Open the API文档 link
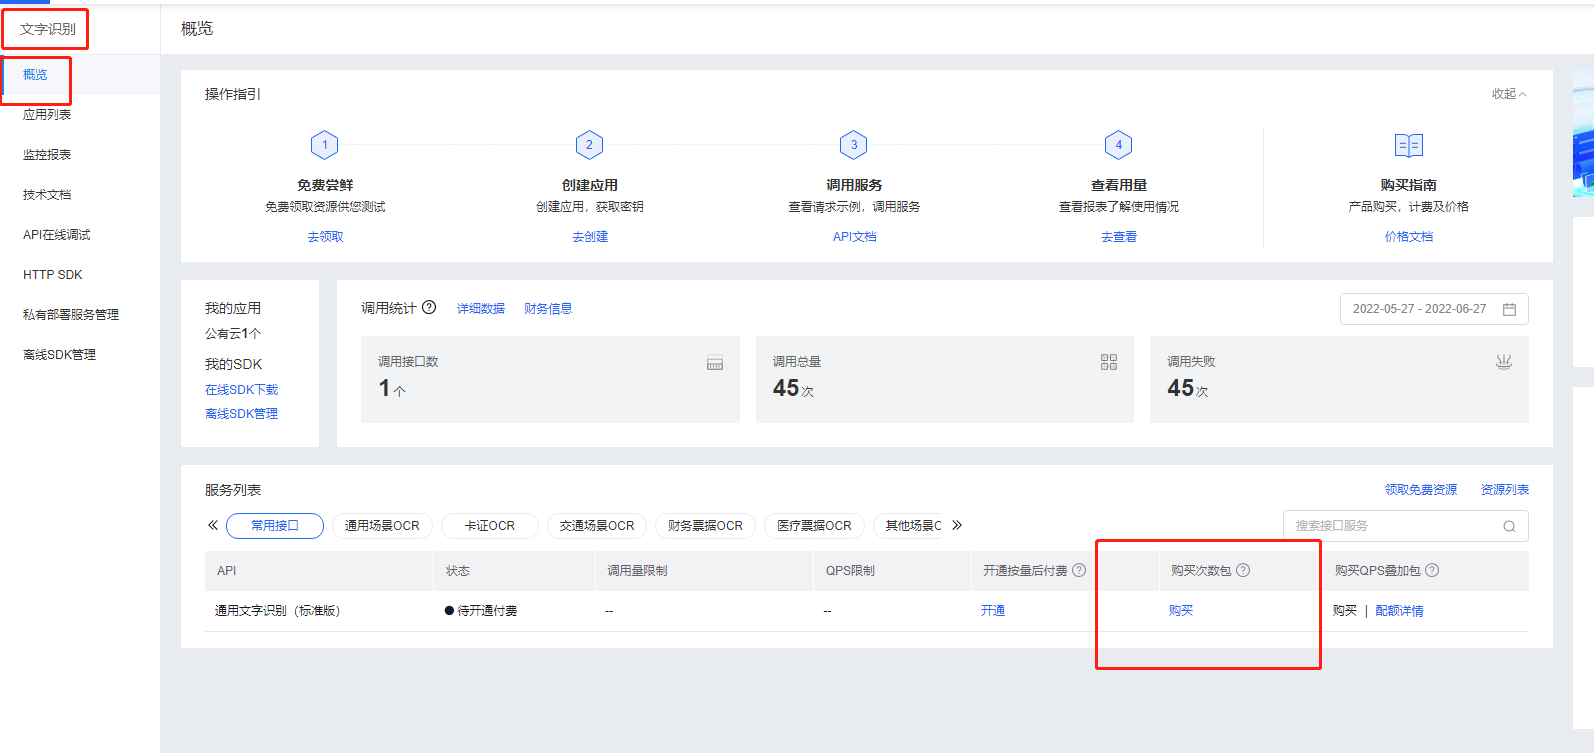 click(x=854, y=237)
